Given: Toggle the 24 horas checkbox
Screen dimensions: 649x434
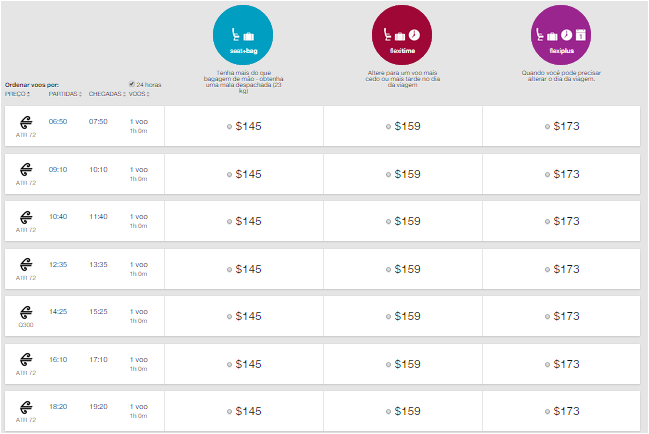Looking at the screenshot, I should pos(132,84).
